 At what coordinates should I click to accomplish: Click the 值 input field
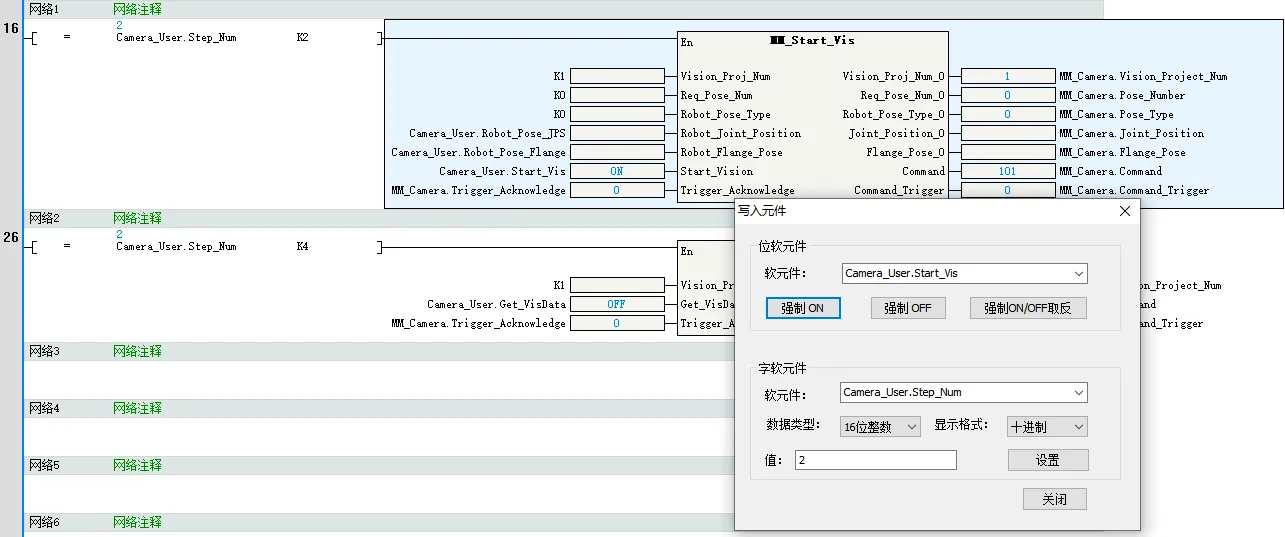[875, 460]
